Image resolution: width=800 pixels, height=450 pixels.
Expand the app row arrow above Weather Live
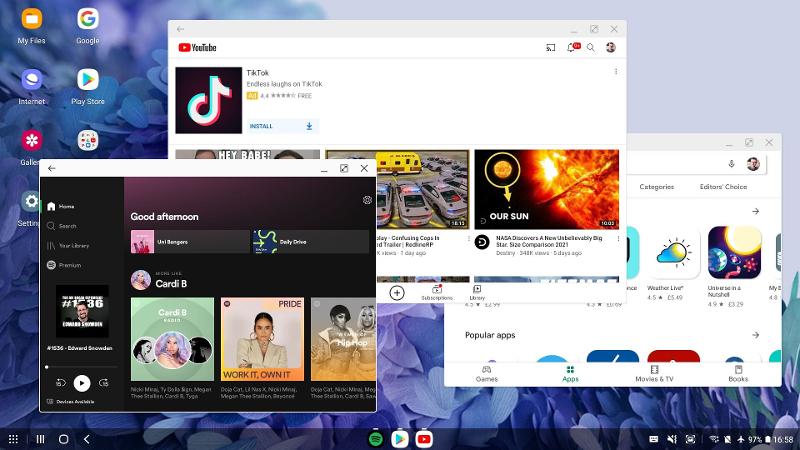point(755,211)
